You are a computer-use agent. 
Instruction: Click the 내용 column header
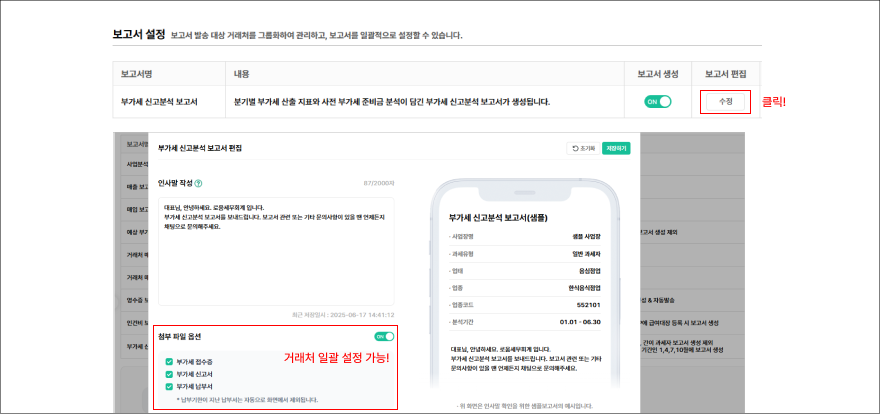coord(242,73)
